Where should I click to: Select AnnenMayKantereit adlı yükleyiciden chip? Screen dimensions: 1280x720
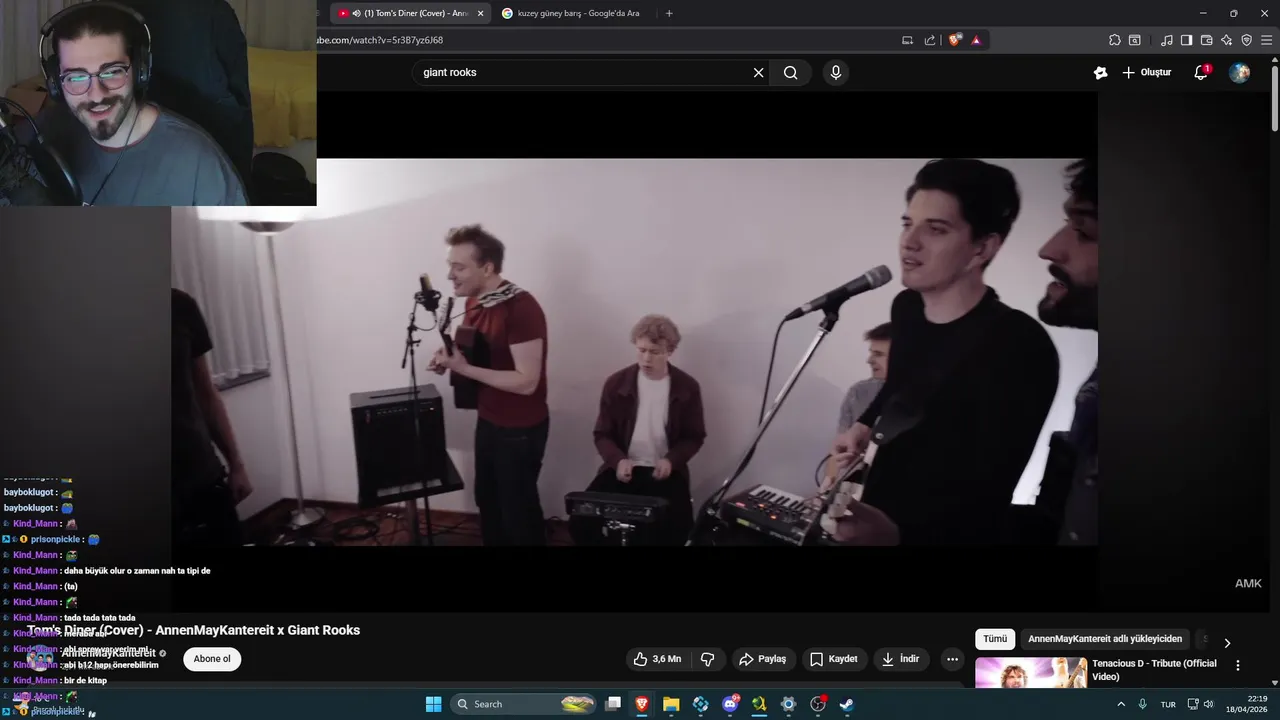click(1105, 639)
